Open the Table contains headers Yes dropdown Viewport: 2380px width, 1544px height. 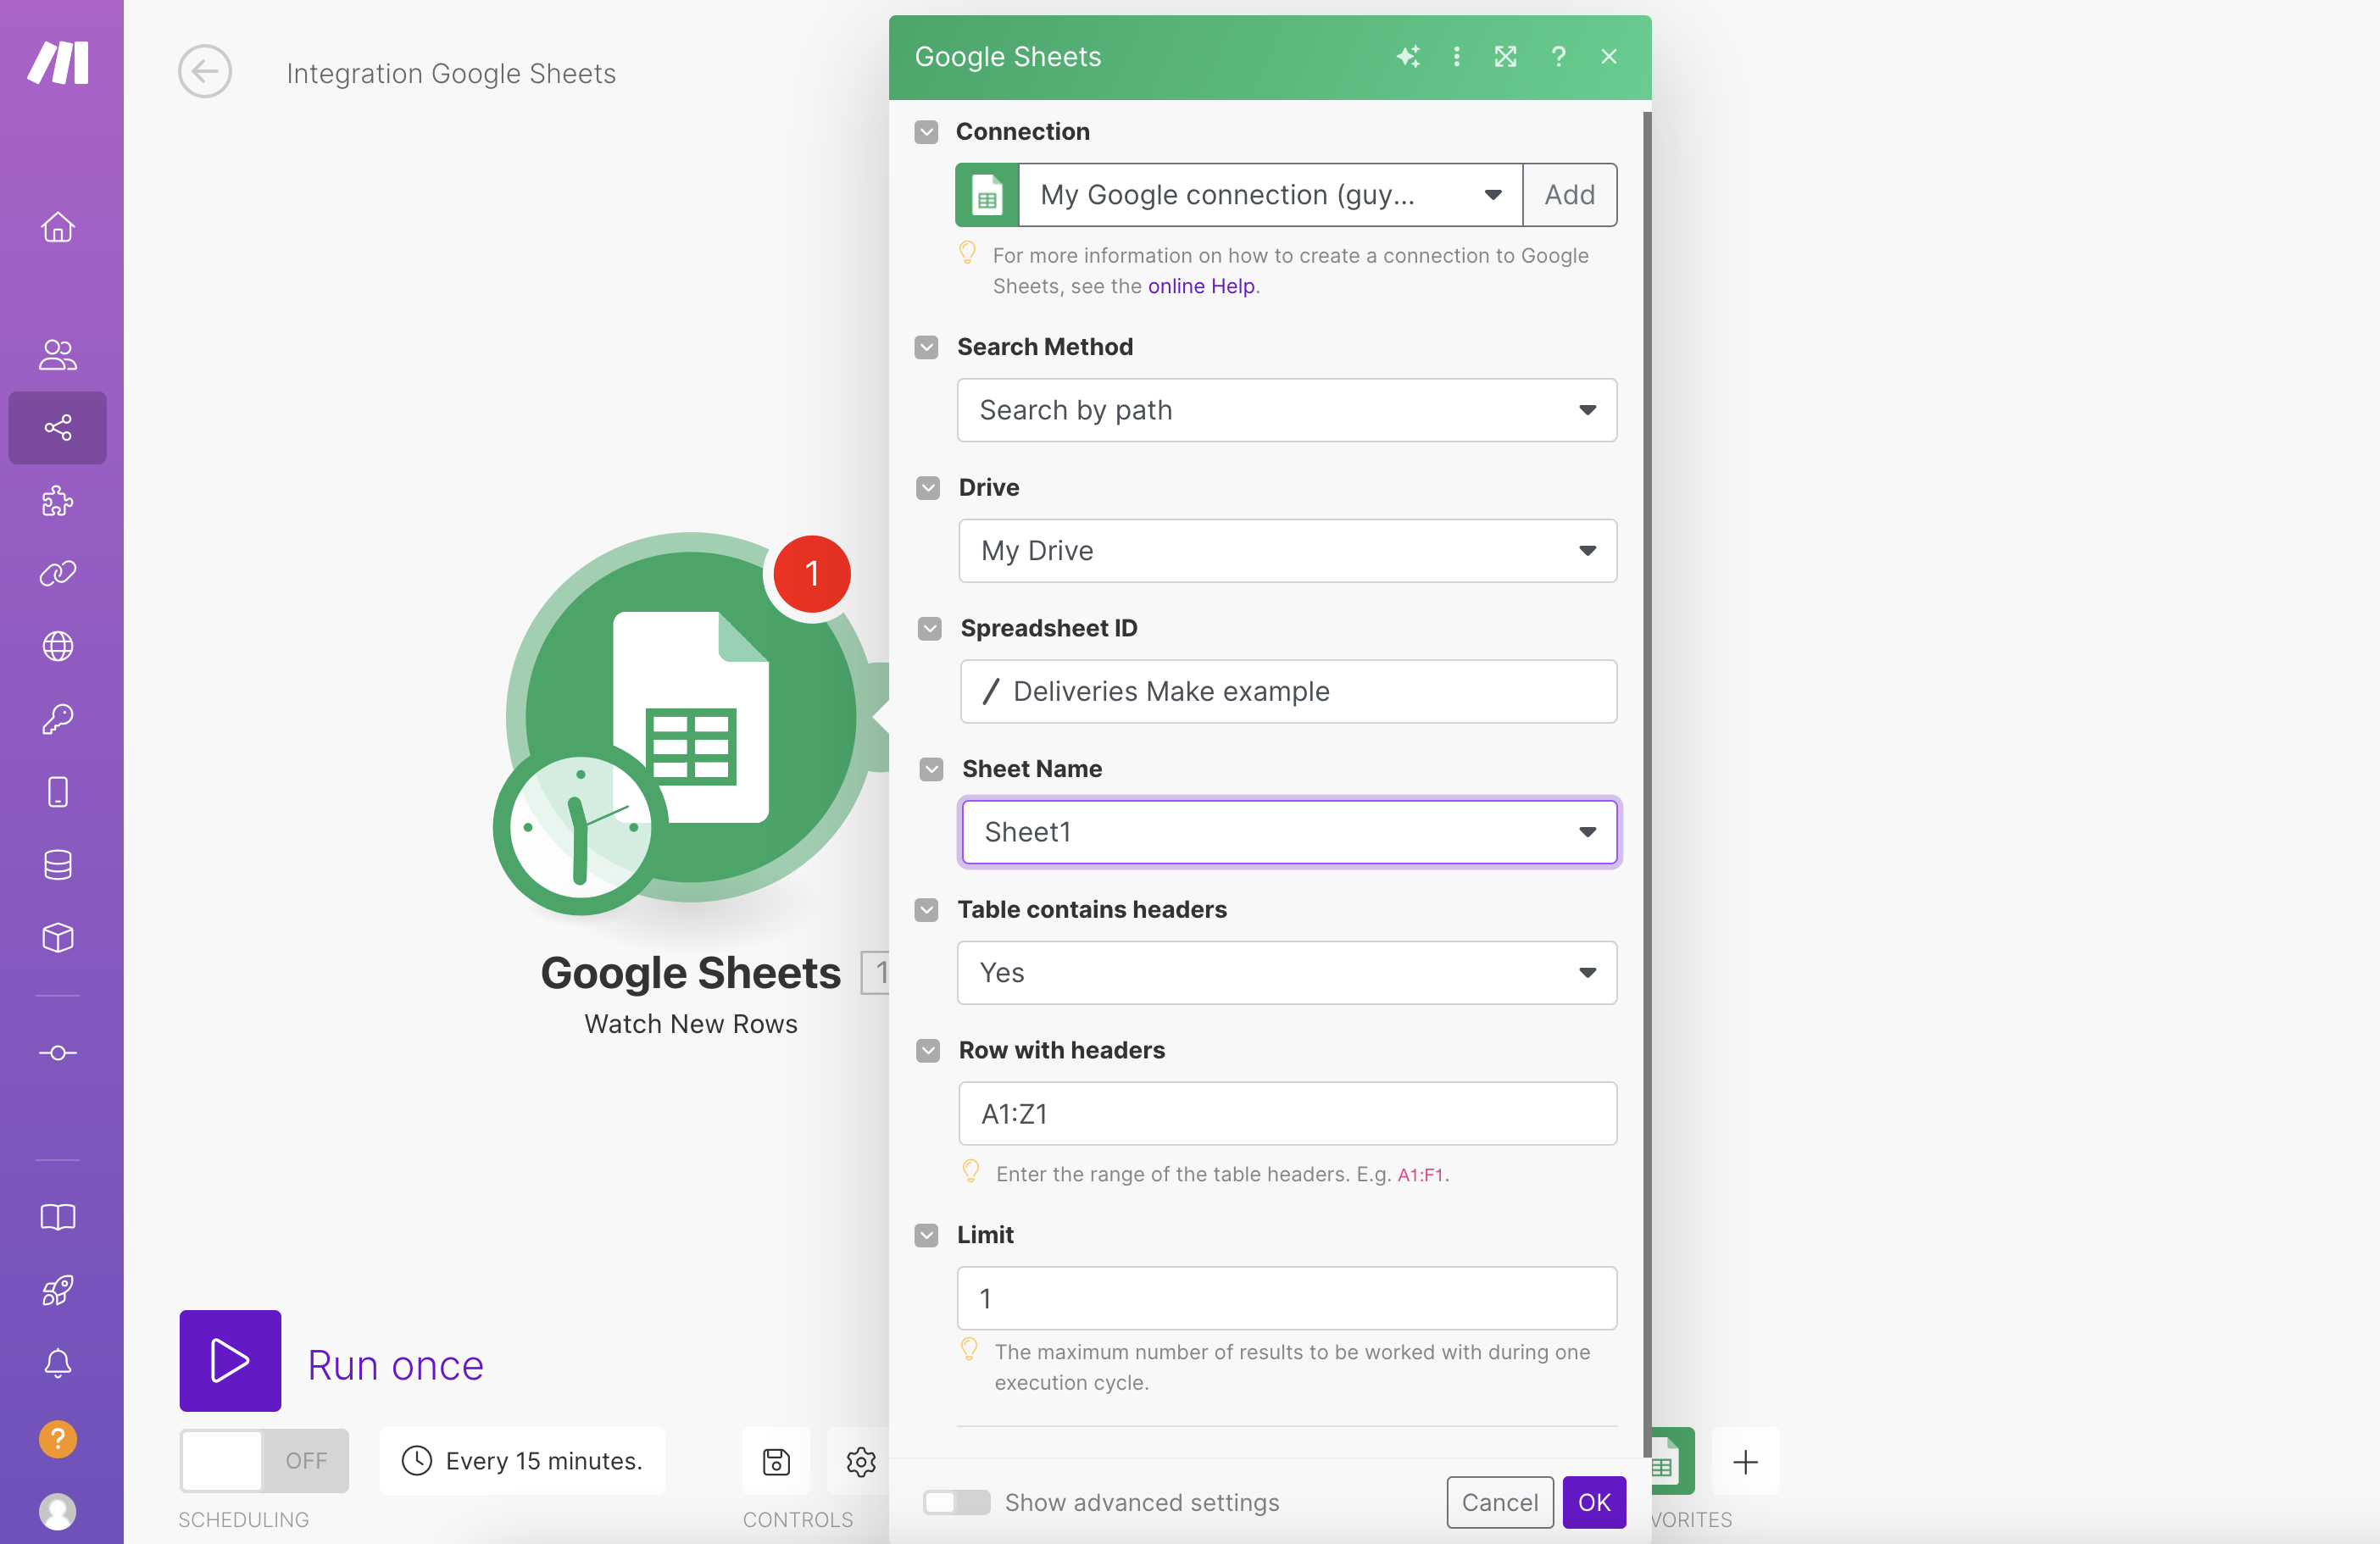[1287, 973]
